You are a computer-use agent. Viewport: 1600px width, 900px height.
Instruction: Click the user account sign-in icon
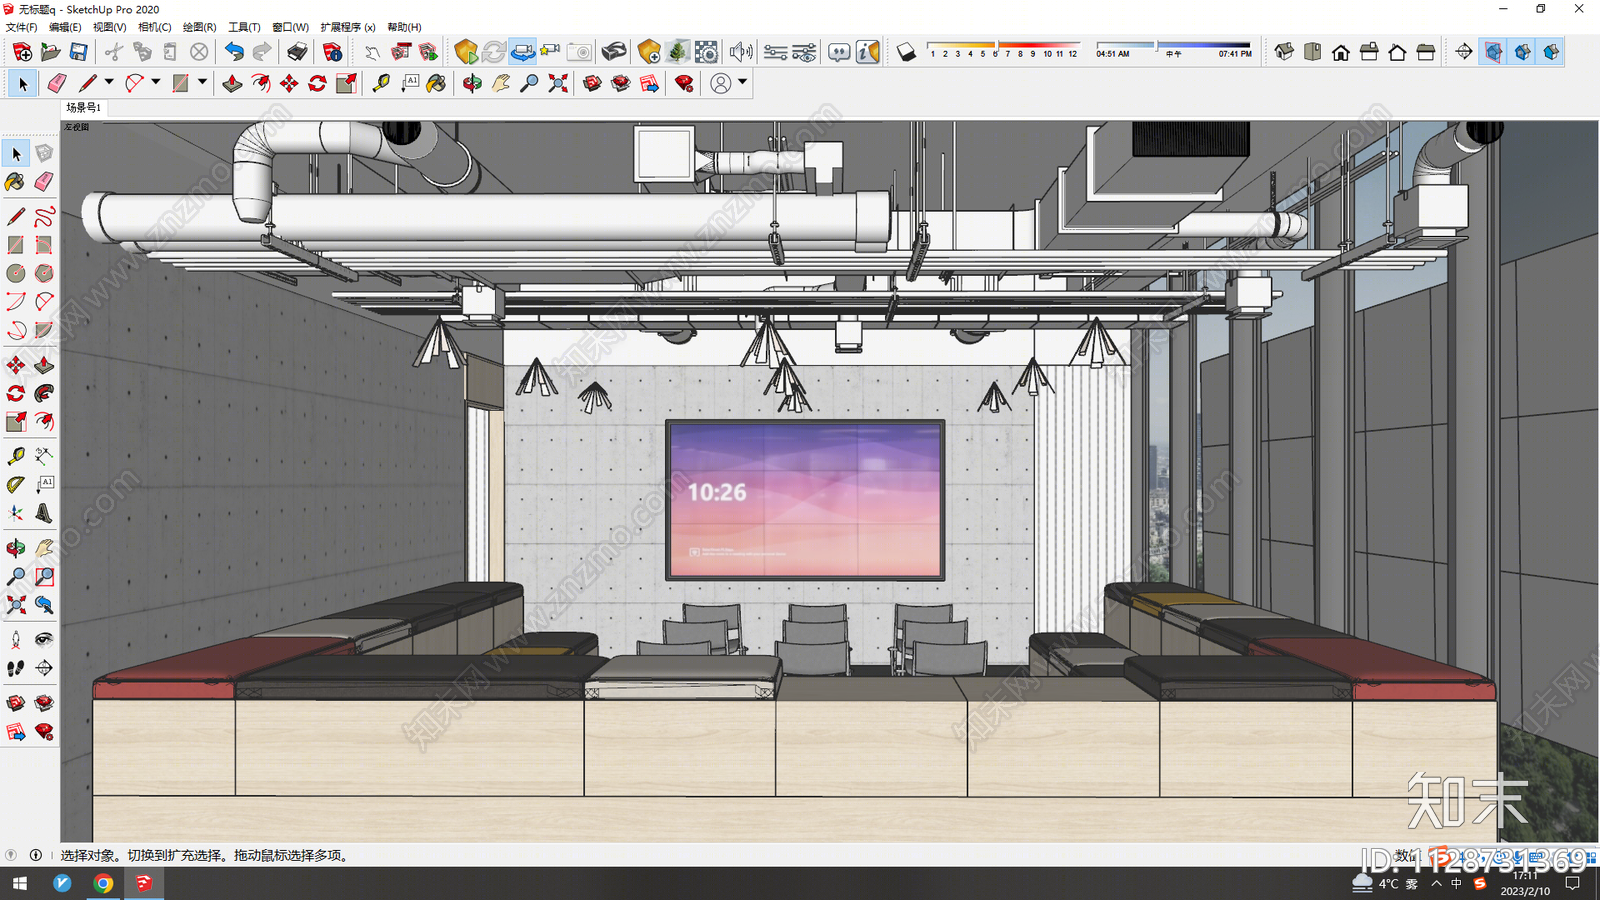[720, 84]
